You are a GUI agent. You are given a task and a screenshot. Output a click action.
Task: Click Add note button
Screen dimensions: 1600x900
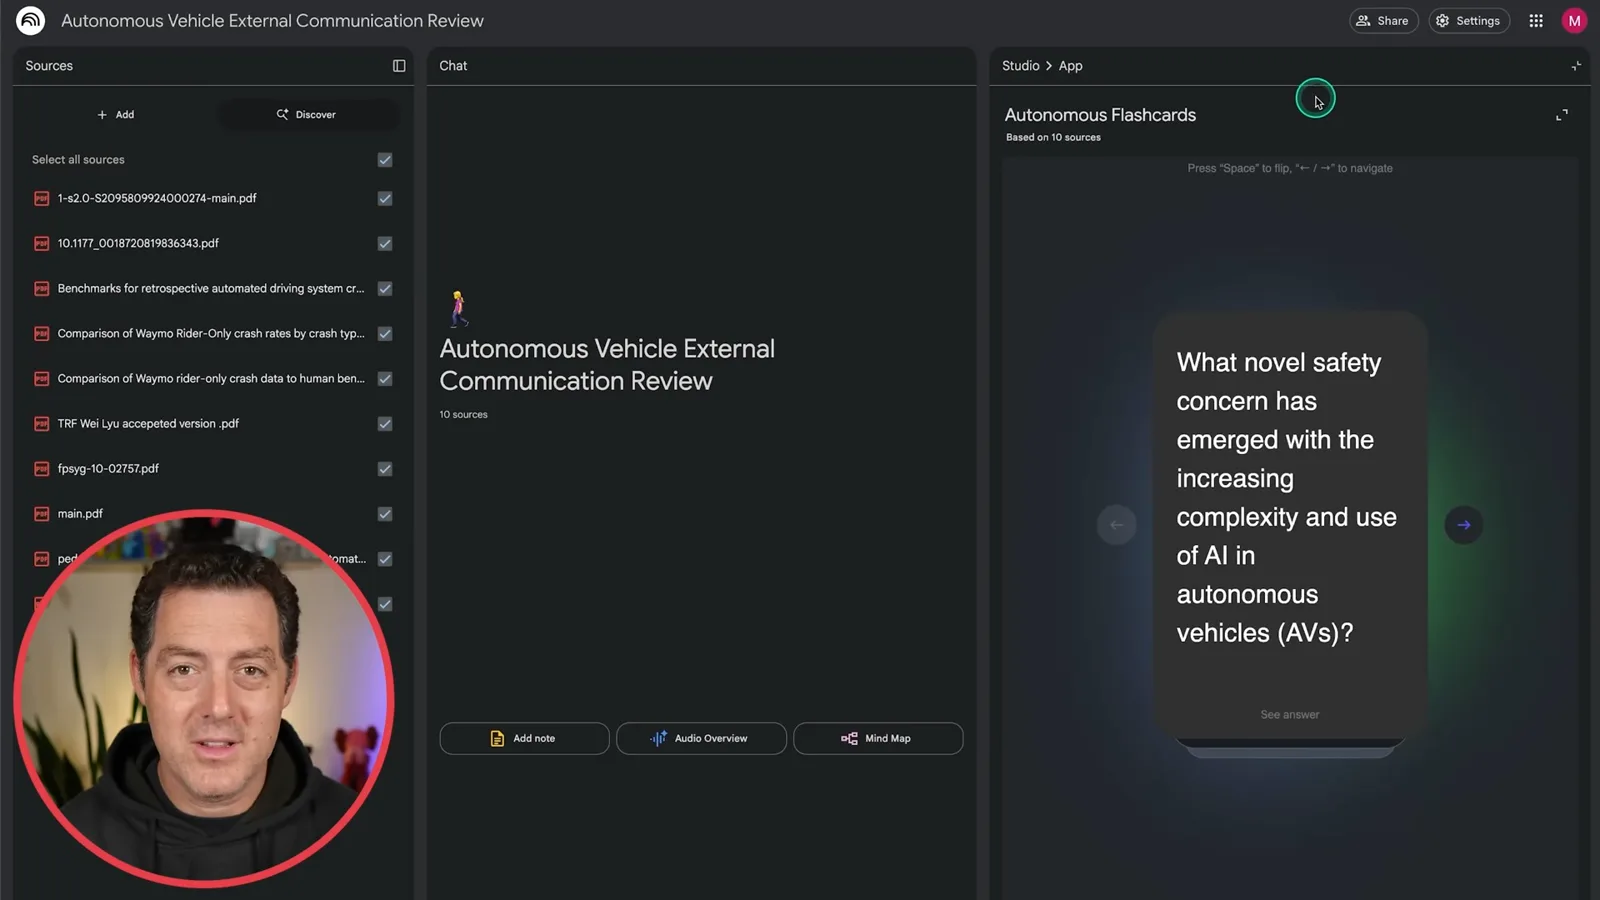click(524, 738)
